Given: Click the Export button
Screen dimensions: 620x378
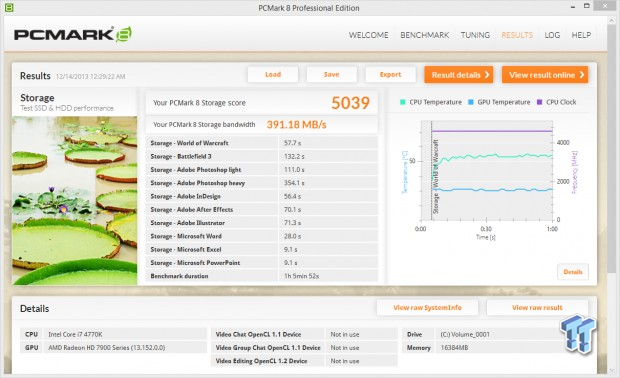Looking at the screenshot, I should [390, 74].
